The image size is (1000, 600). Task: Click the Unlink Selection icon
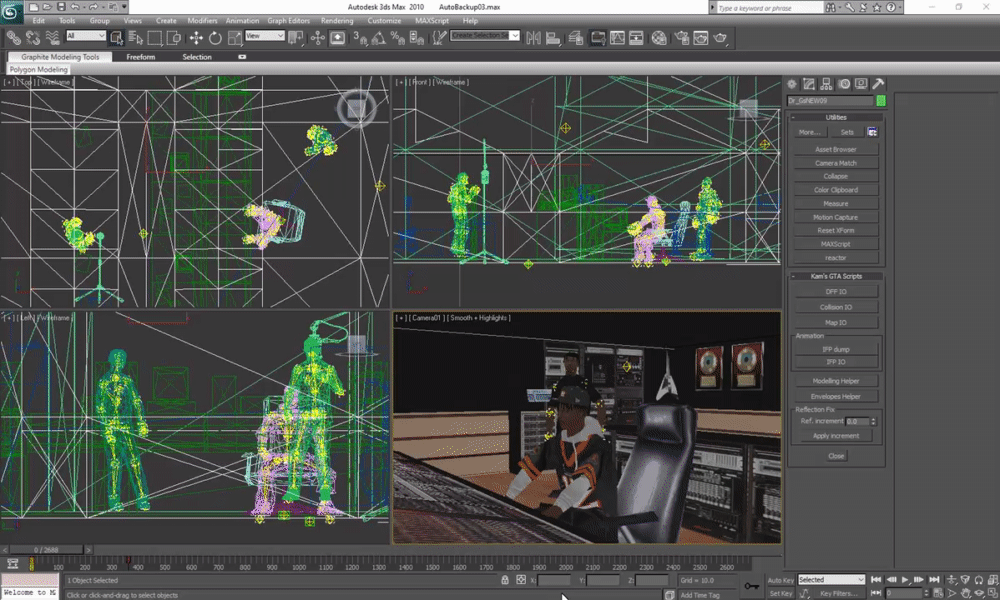pos(33,38)
